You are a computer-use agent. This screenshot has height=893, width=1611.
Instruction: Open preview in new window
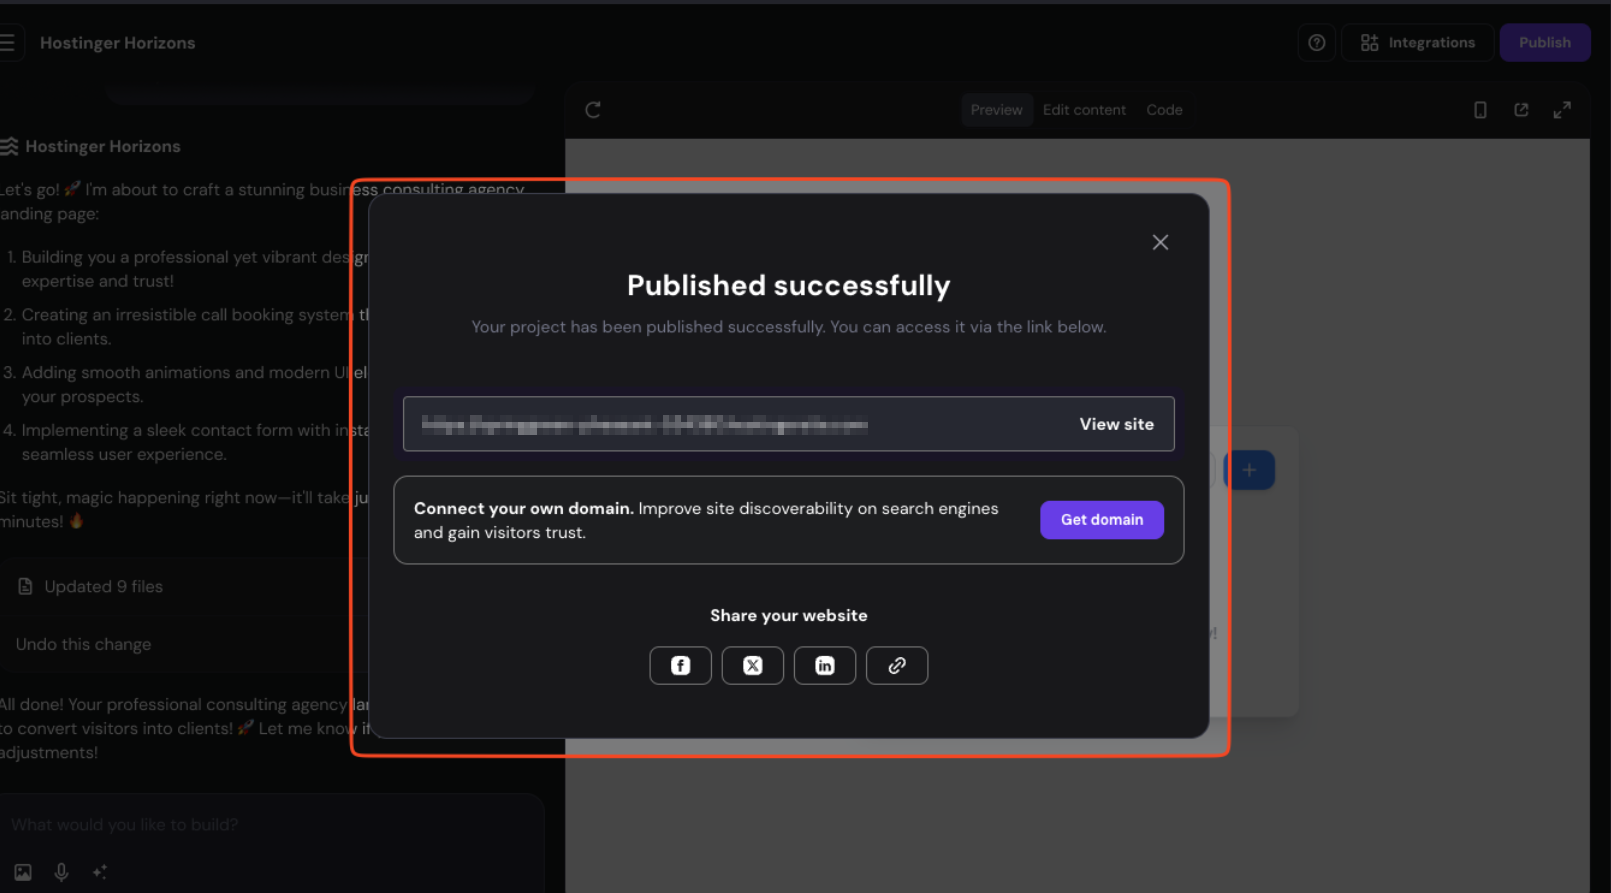pos(1521,110)
